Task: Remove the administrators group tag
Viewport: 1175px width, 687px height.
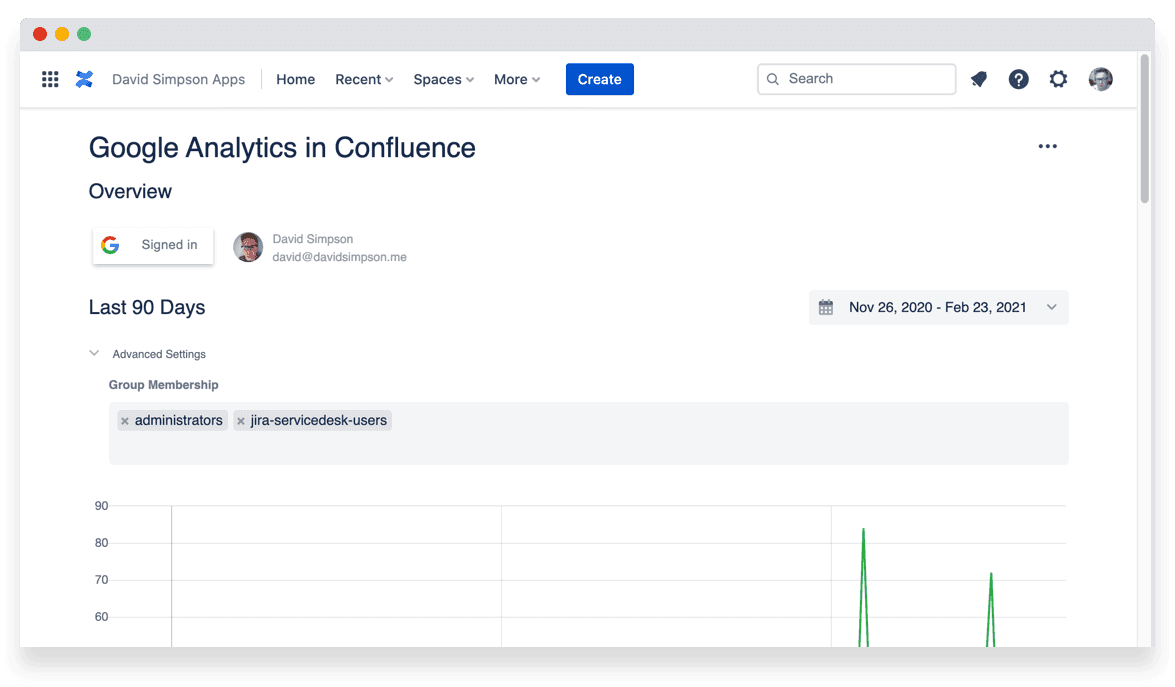Action: (x=125, y=421)
